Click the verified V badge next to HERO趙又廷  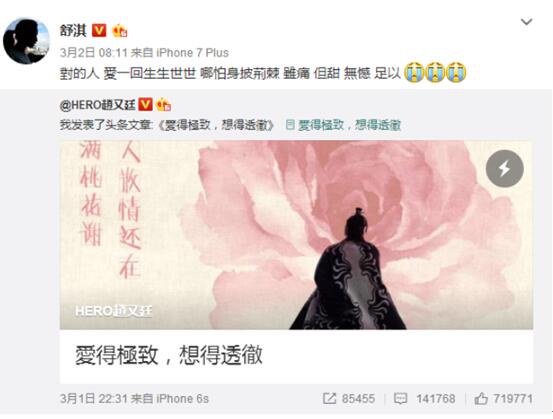[x=145, y=105]
